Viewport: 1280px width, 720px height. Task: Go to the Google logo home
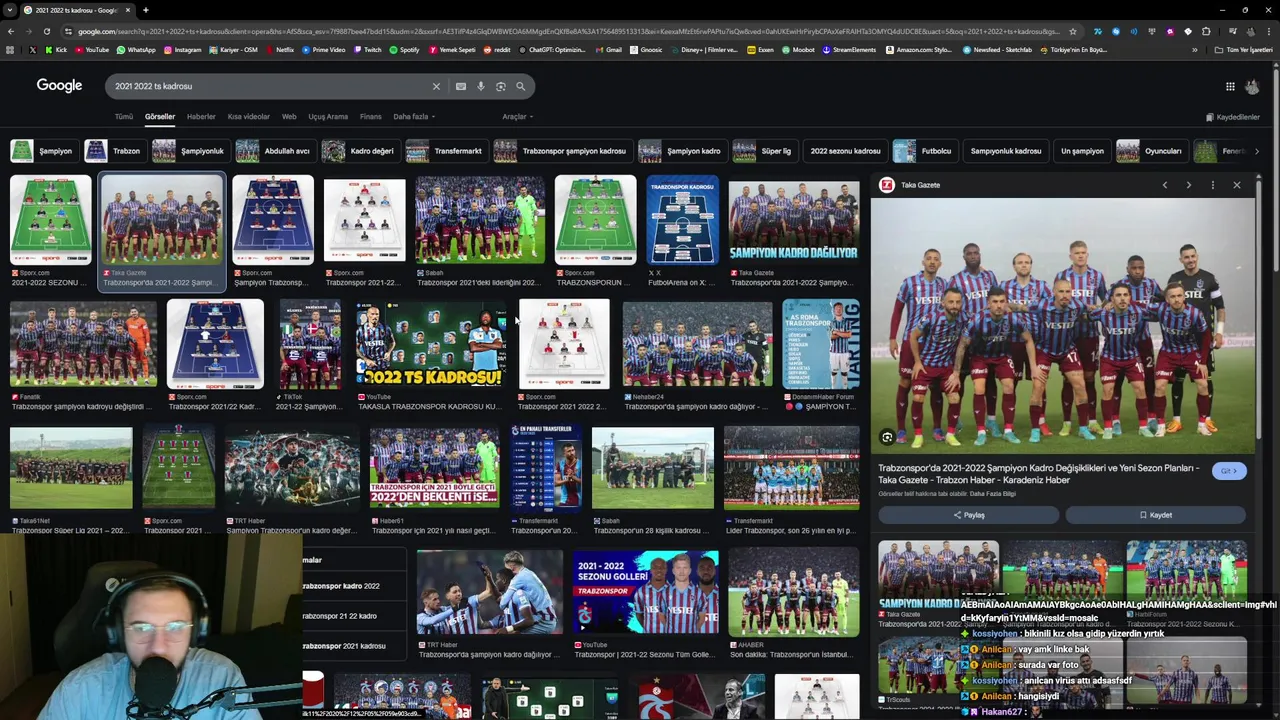(59, 86)
